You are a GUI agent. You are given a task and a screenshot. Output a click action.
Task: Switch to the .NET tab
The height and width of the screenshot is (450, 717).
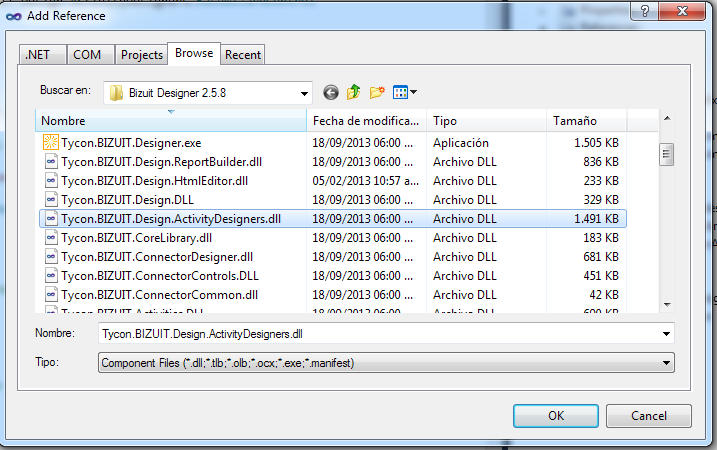[x=43, y=55]
